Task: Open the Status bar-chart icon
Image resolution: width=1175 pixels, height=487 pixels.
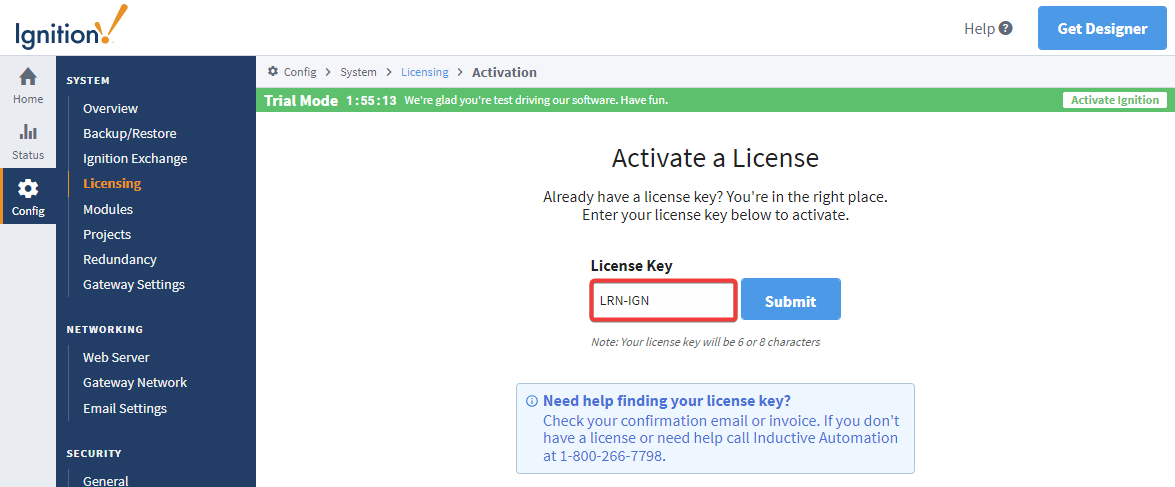Action: click(x=28, y=133)
